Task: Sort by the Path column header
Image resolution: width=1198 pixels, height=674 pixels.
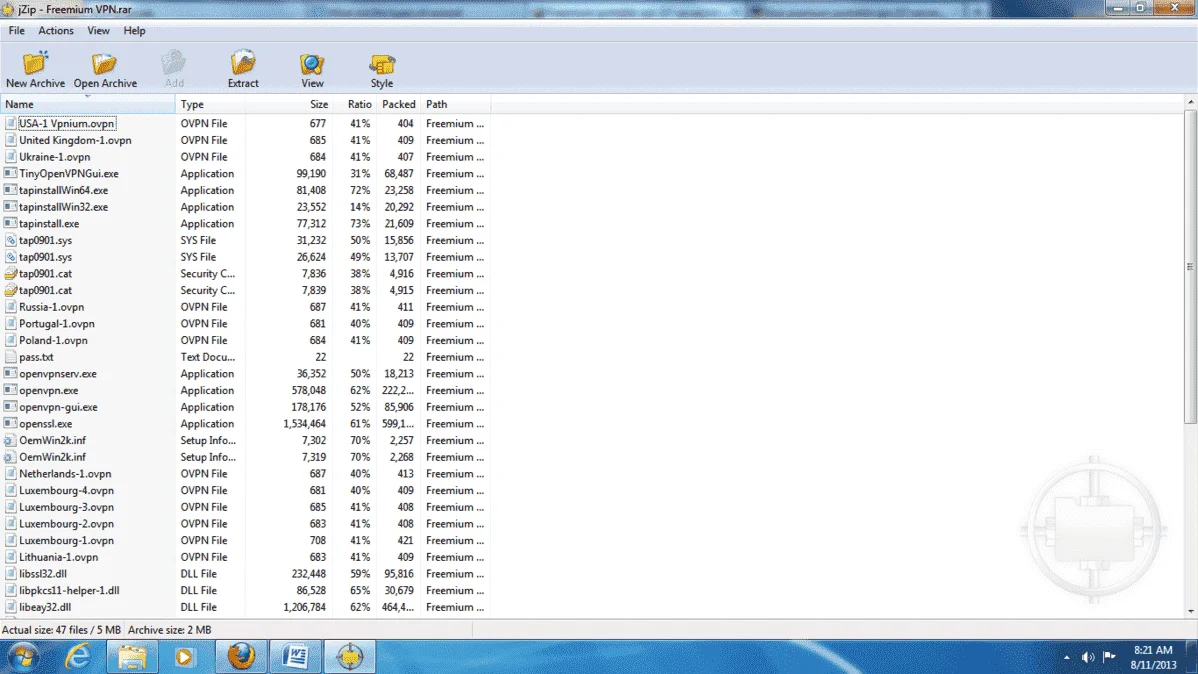Action: [x=455, y=104]
